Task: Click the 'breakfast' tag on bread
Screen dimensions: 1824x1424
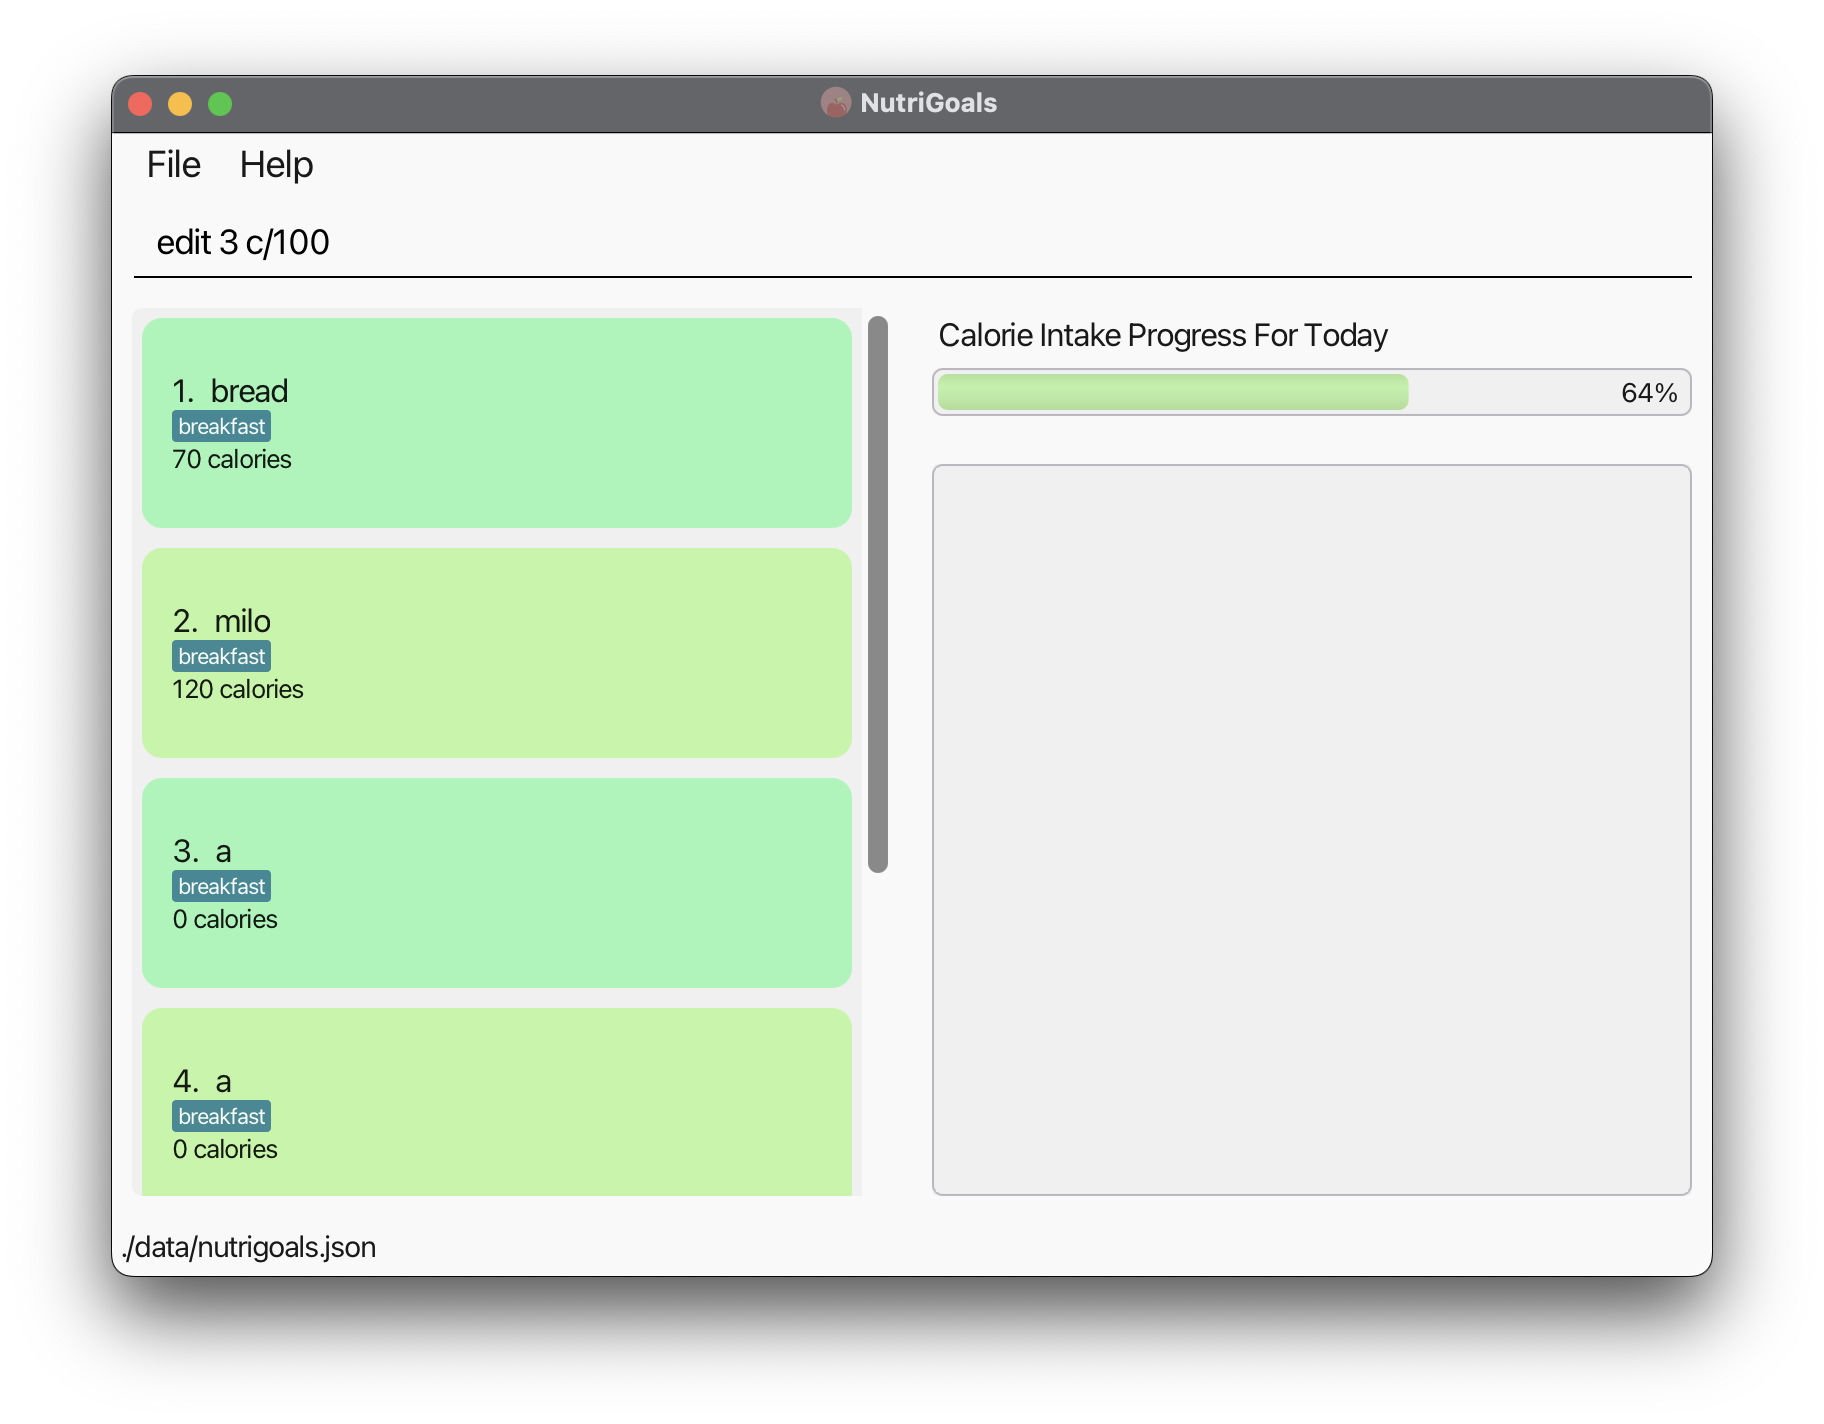Action: pos(221,426)
